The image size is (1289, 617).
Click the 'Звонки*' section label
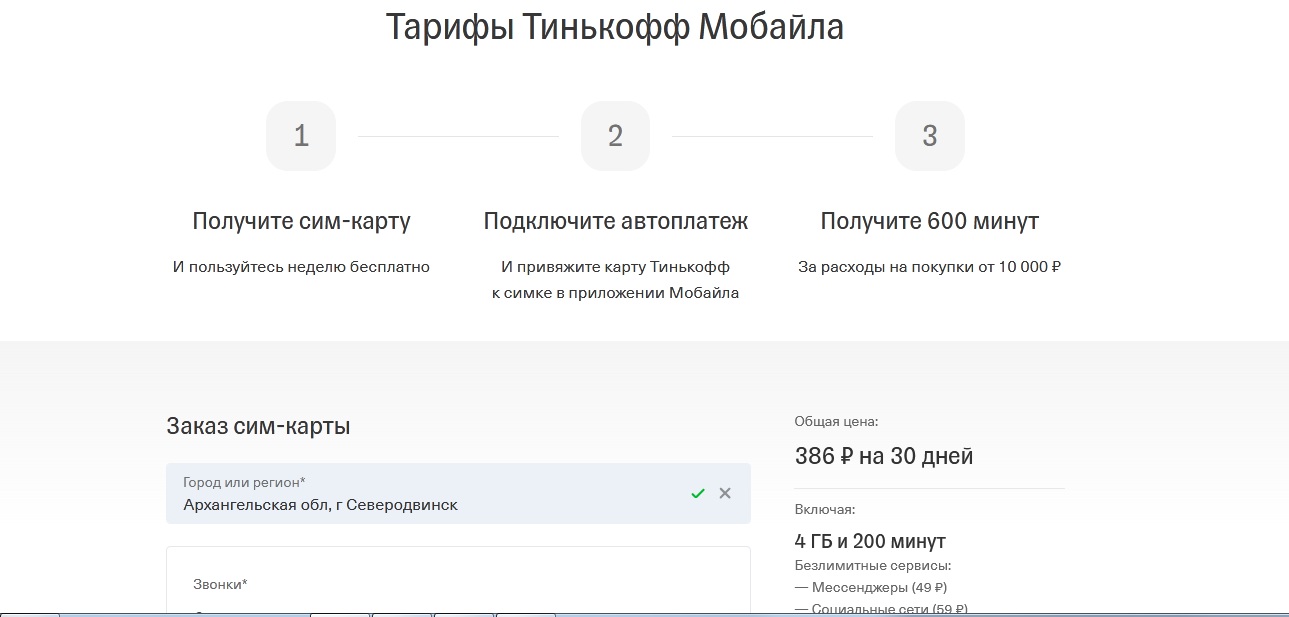(220, 584)
